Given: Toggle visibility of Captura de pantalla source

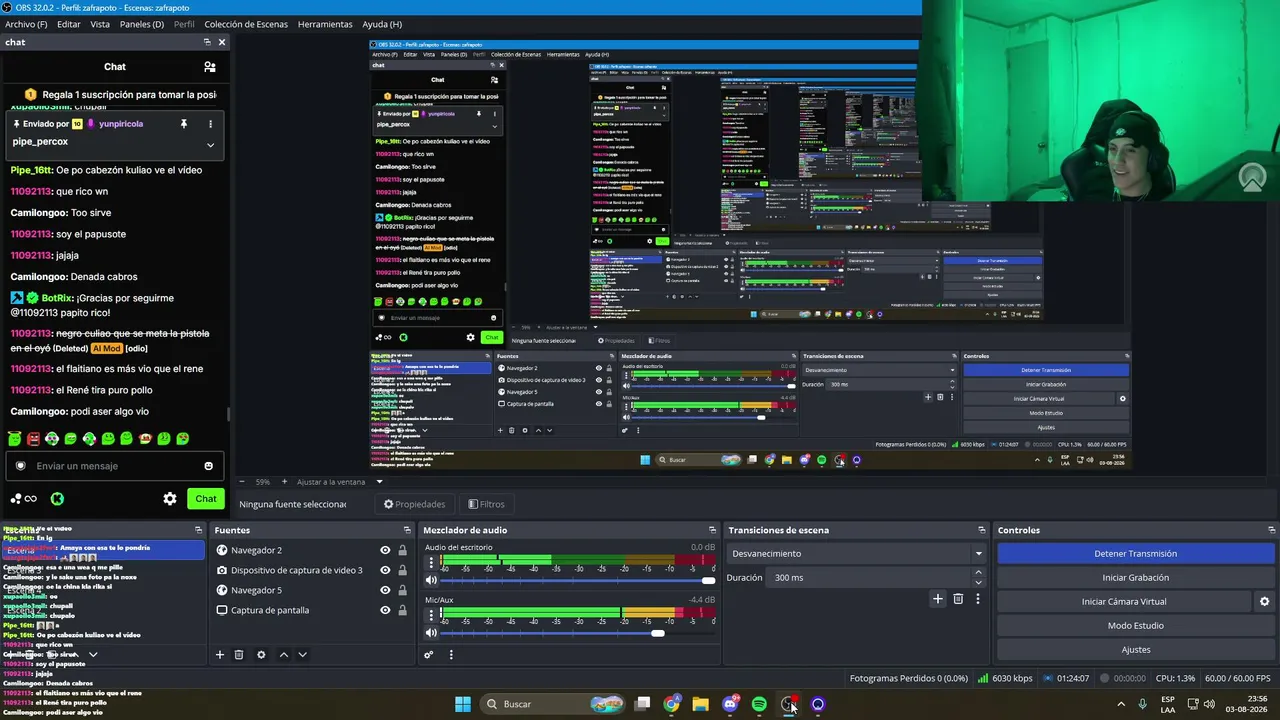Looking at the screenshot, I should click(385, 610).
